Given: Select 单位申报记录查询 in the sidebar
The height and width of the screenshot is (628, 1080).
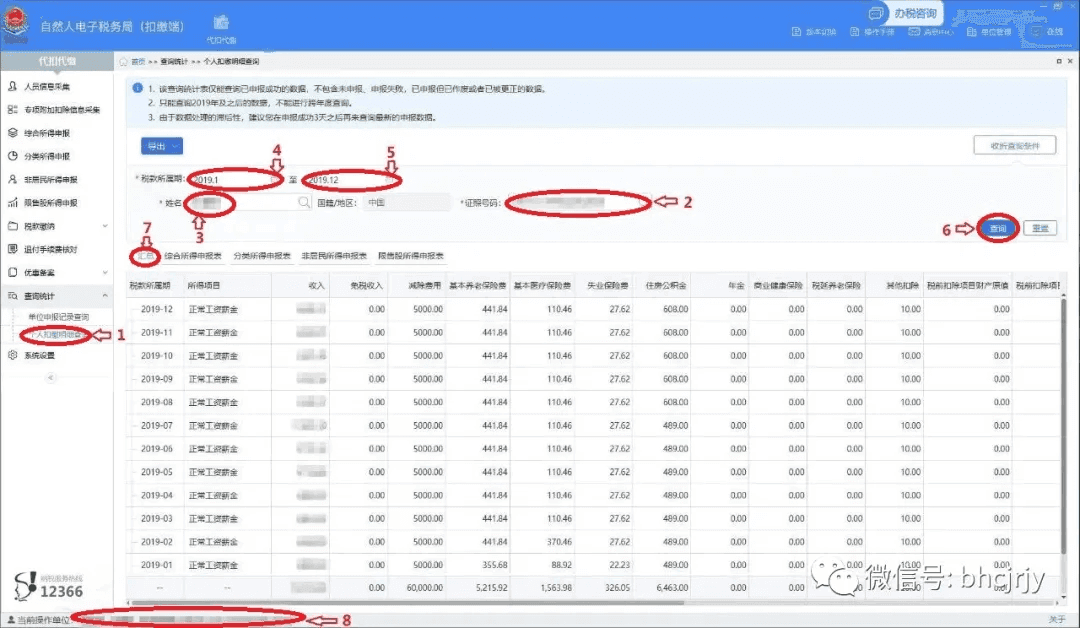Looking at the screenshot, I should point(59,317).
